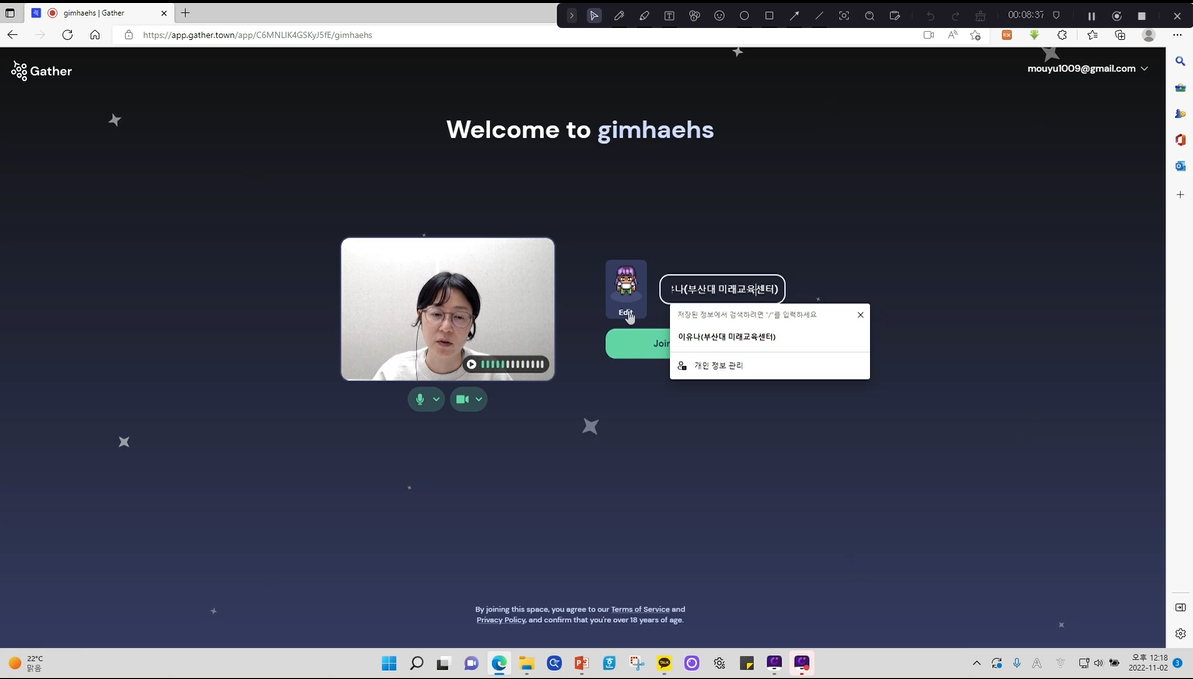Stop the screen recording

pyautogui.click(x=1140, y=16)
